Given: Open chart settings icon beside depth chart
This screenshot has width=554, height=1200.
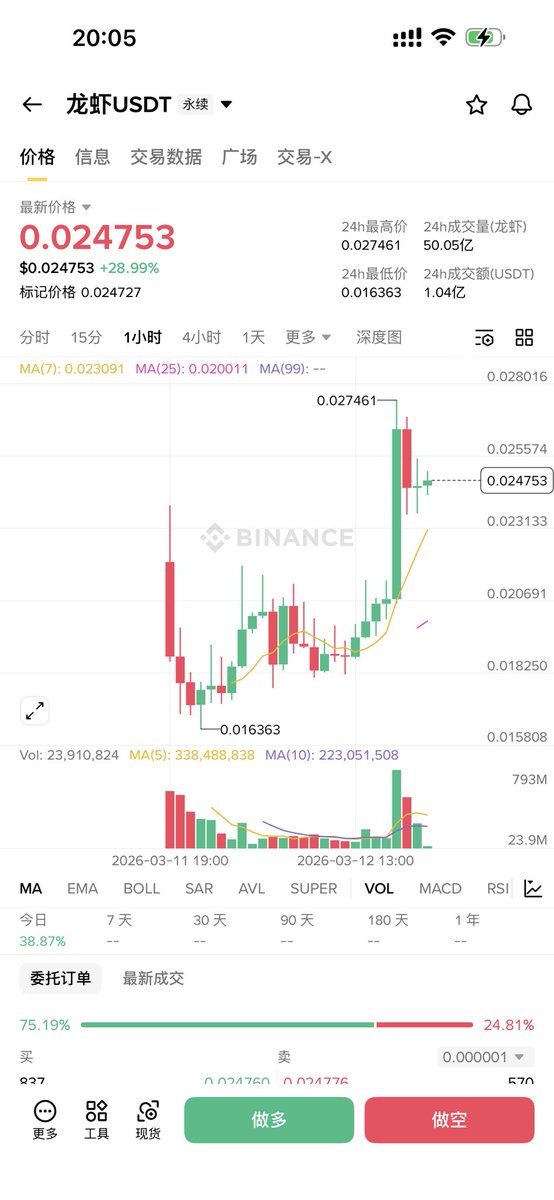Looking at the screenshot, I should click(484, 338).
